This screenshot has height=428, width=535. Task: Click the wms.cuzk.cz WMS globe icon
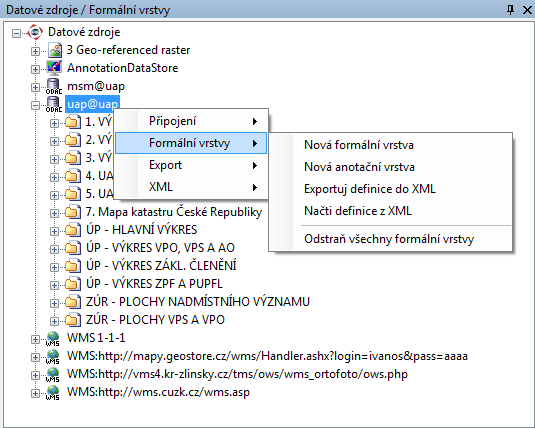[53, 393]
